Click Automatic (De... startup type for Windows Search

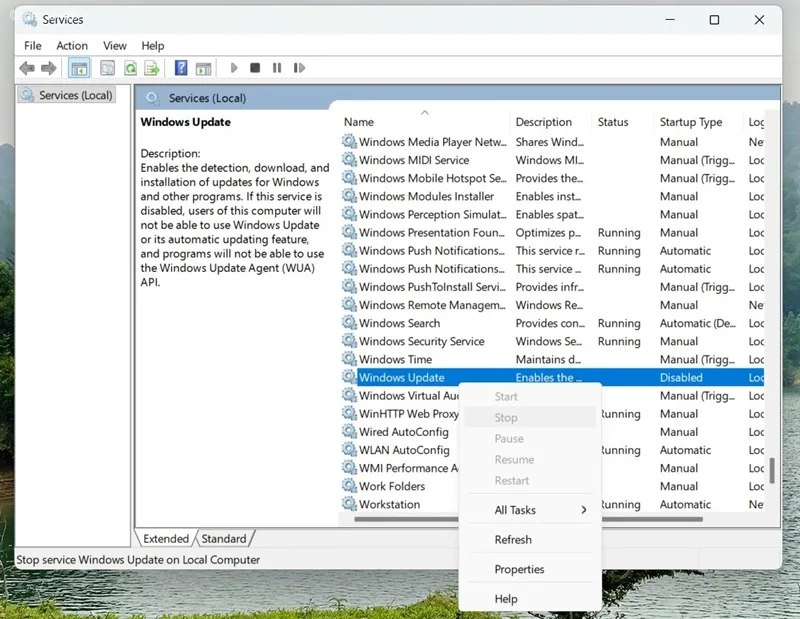click(697, 323)
